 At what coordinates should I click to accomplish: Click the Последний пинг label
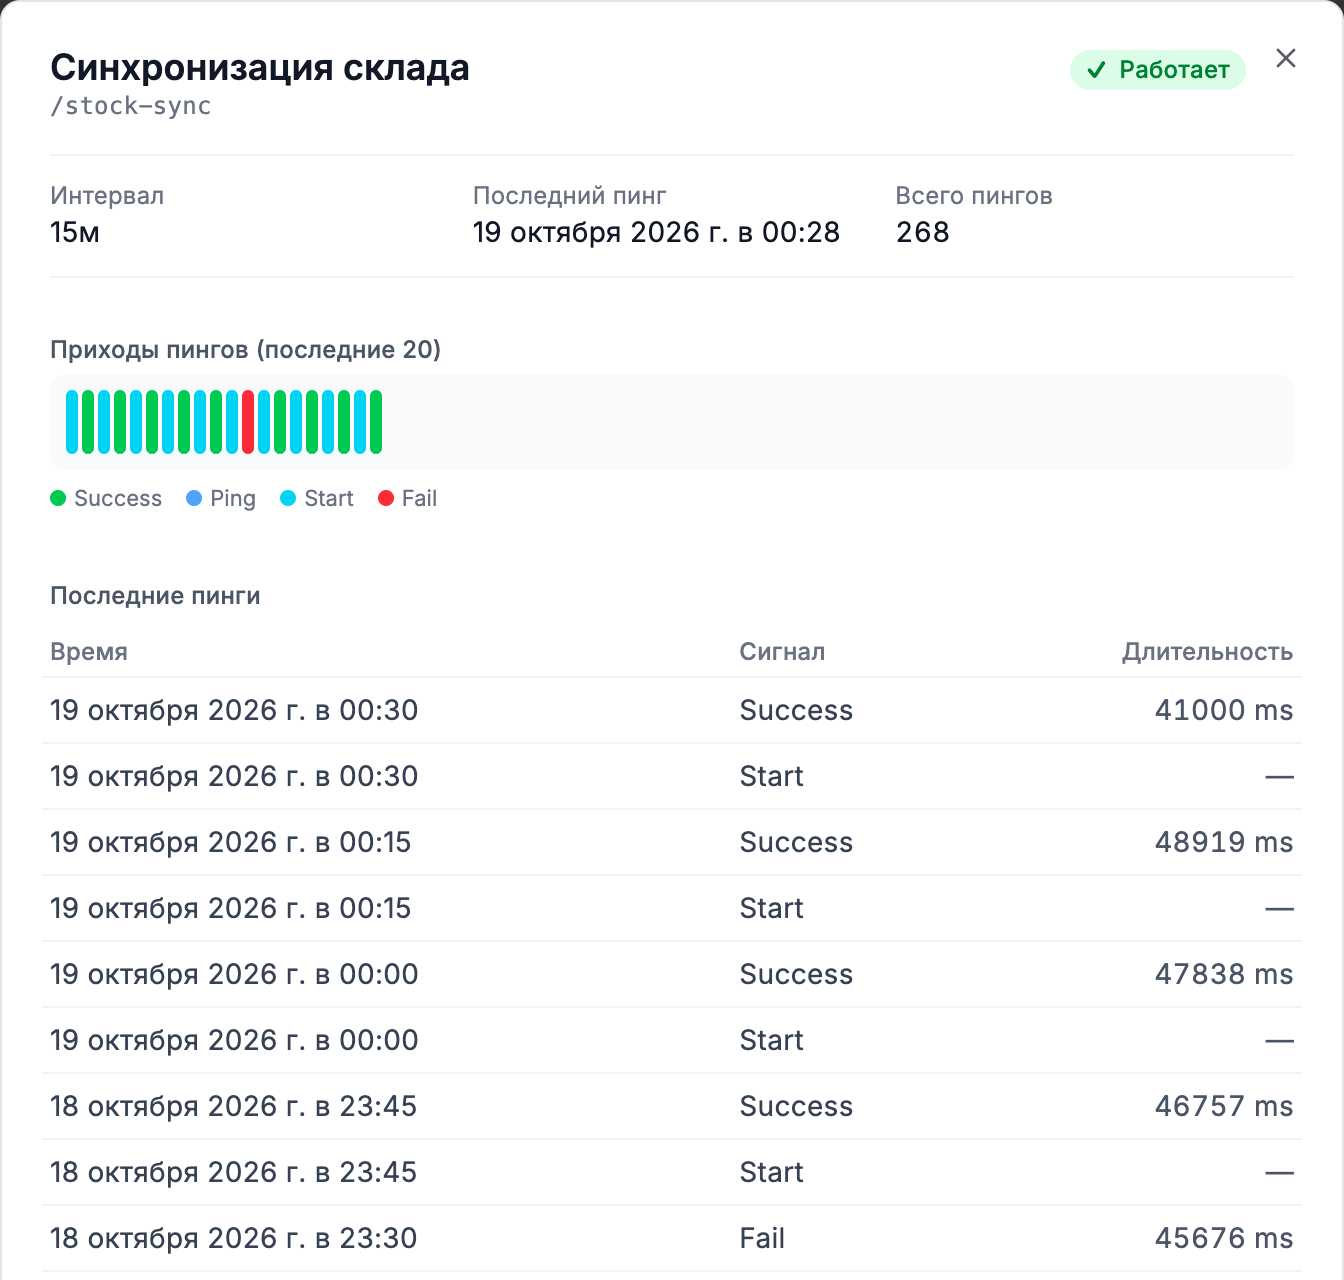click(570, 196)
